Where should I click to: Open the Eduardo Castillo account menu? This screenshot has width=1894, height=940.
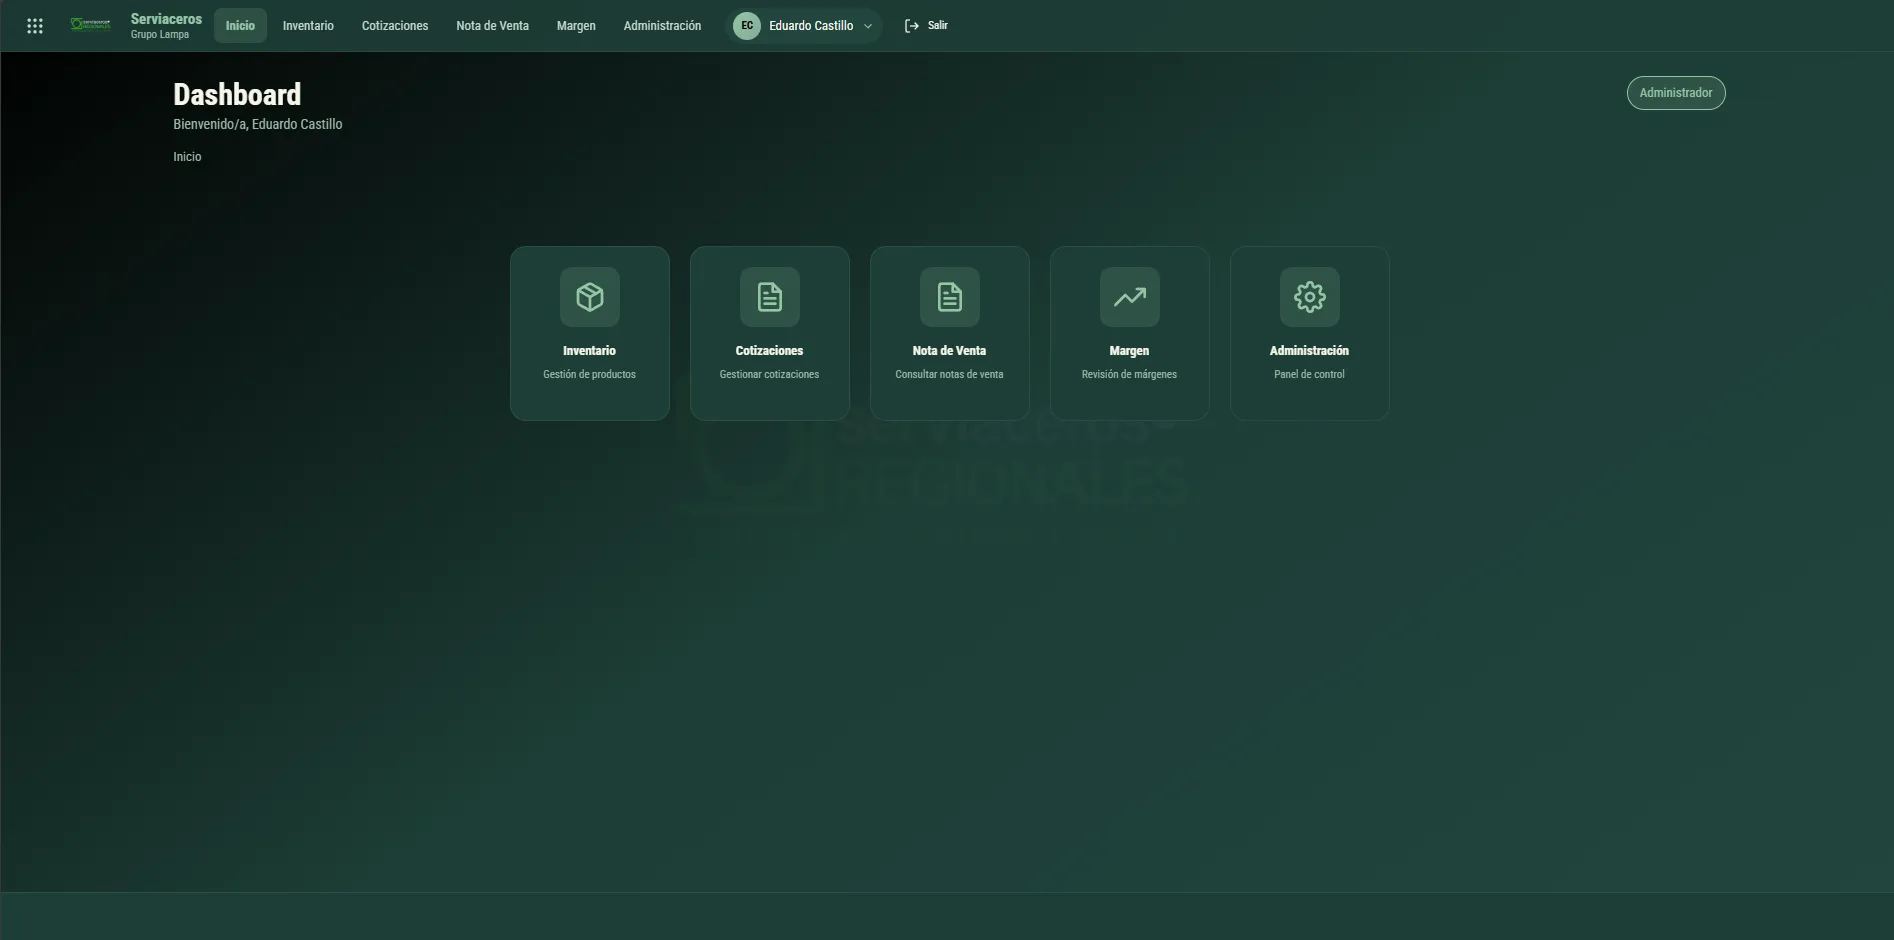[804, 26]
